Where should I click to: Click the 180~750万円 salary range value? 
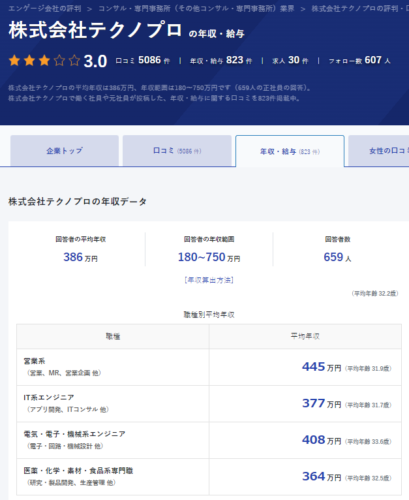pyautogui.click(x=209, y=257)
